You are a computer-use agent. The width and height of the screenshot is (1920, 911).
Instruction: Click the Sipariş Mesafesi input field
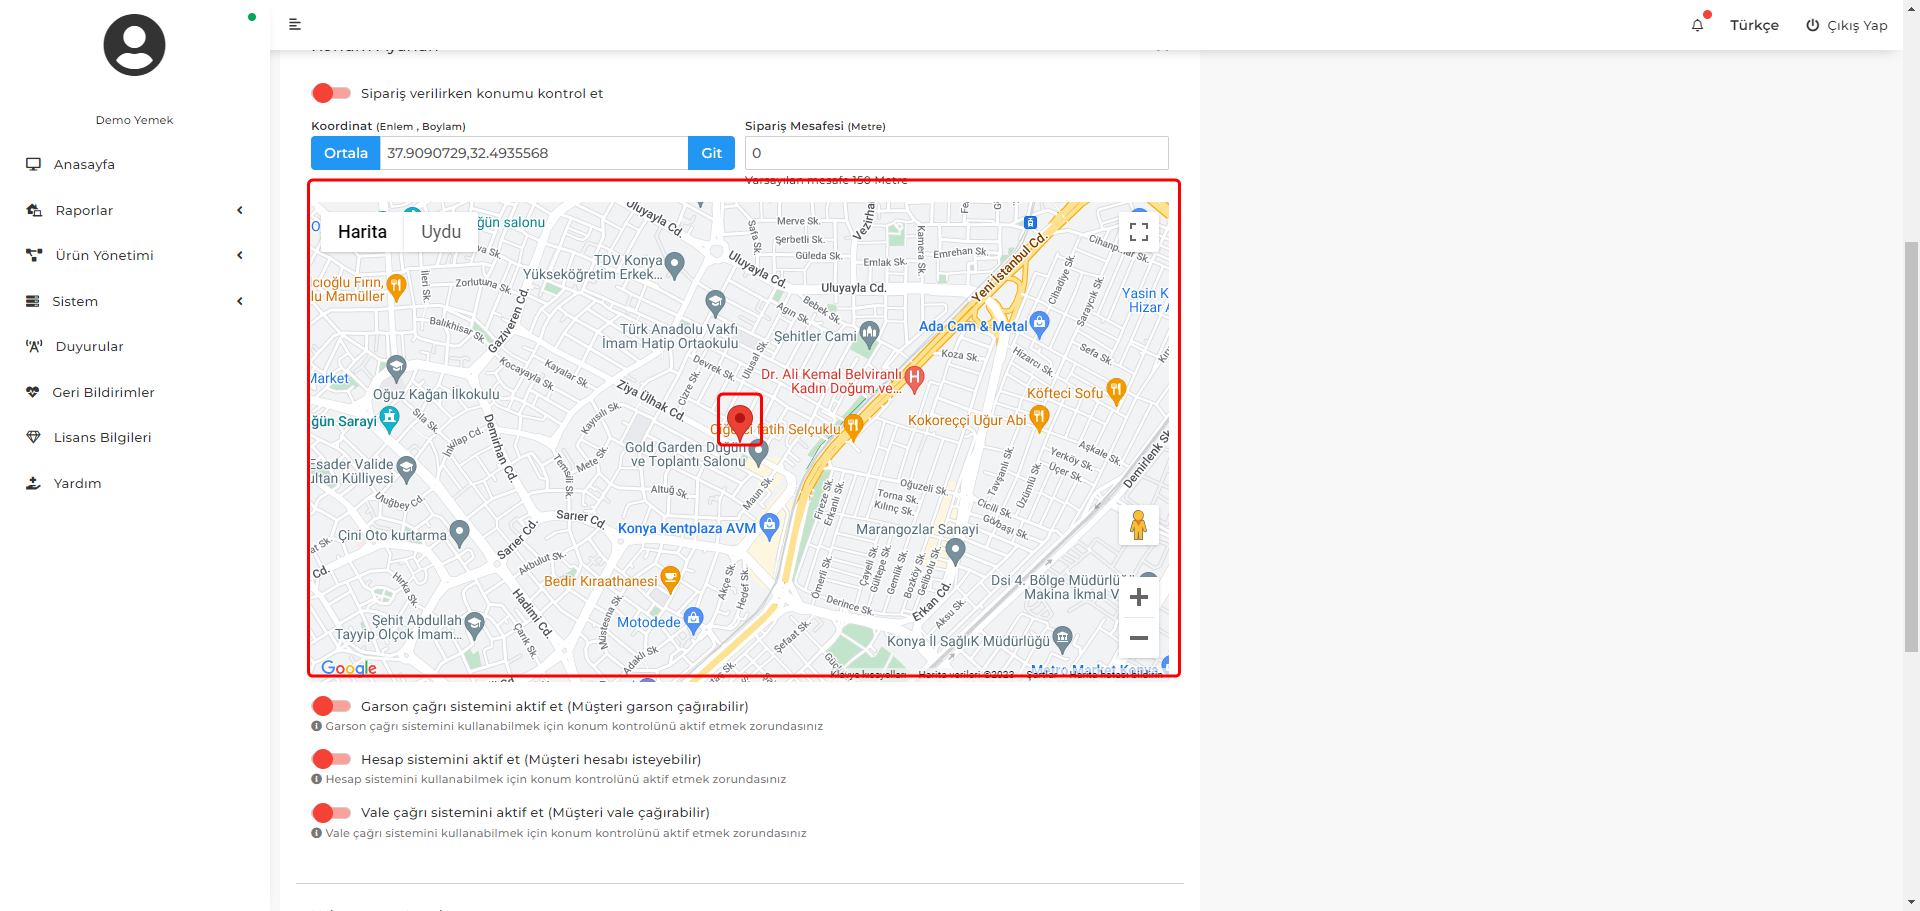[957, 153]
